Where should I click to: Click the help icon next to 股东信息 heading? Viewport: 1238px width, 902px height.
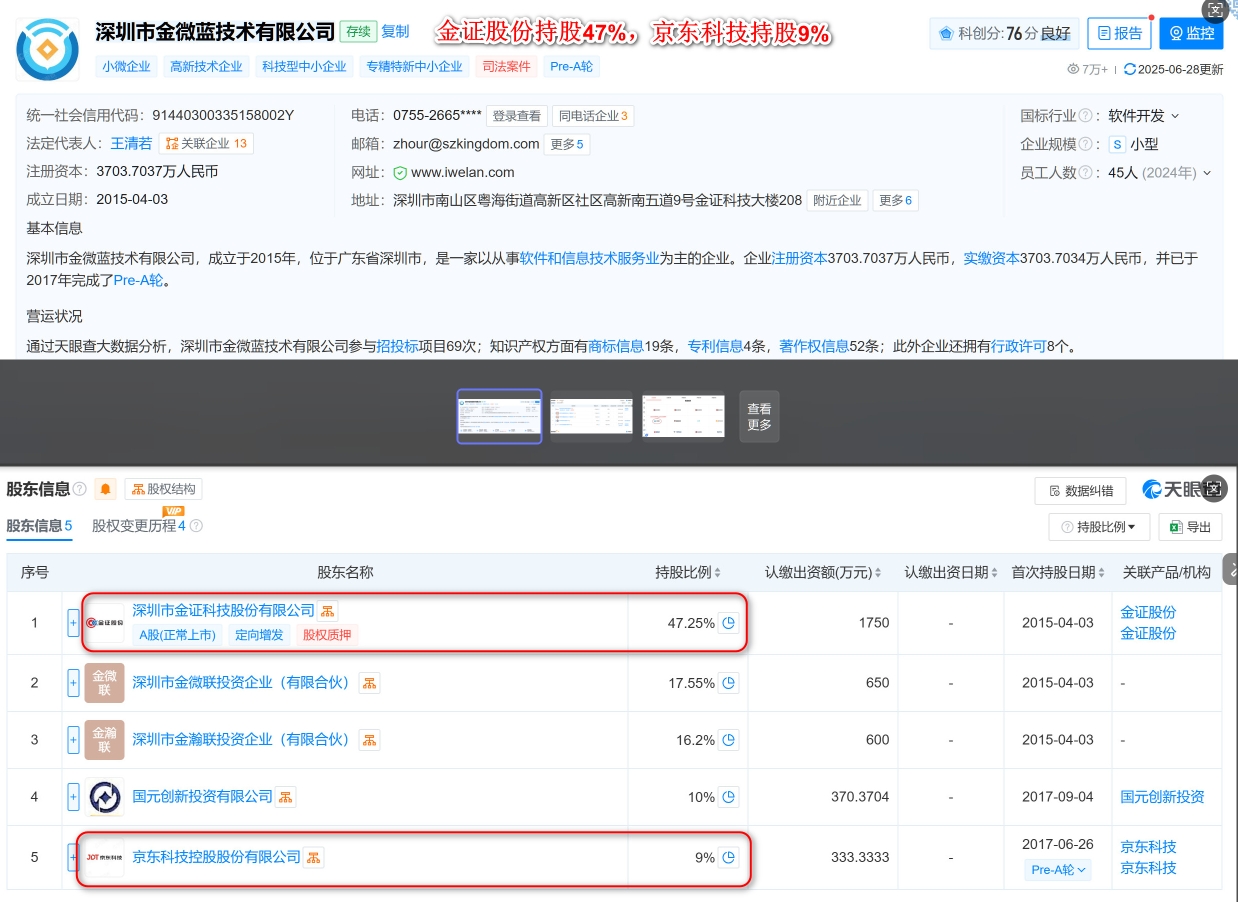coord(79,489)
